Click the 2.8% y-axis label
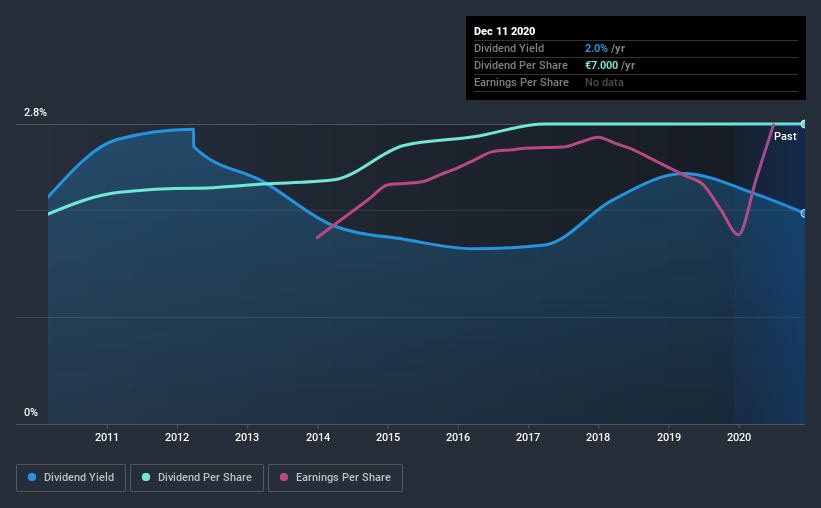The height and width of the screenshot is (508, 821). tap(35, 113)
